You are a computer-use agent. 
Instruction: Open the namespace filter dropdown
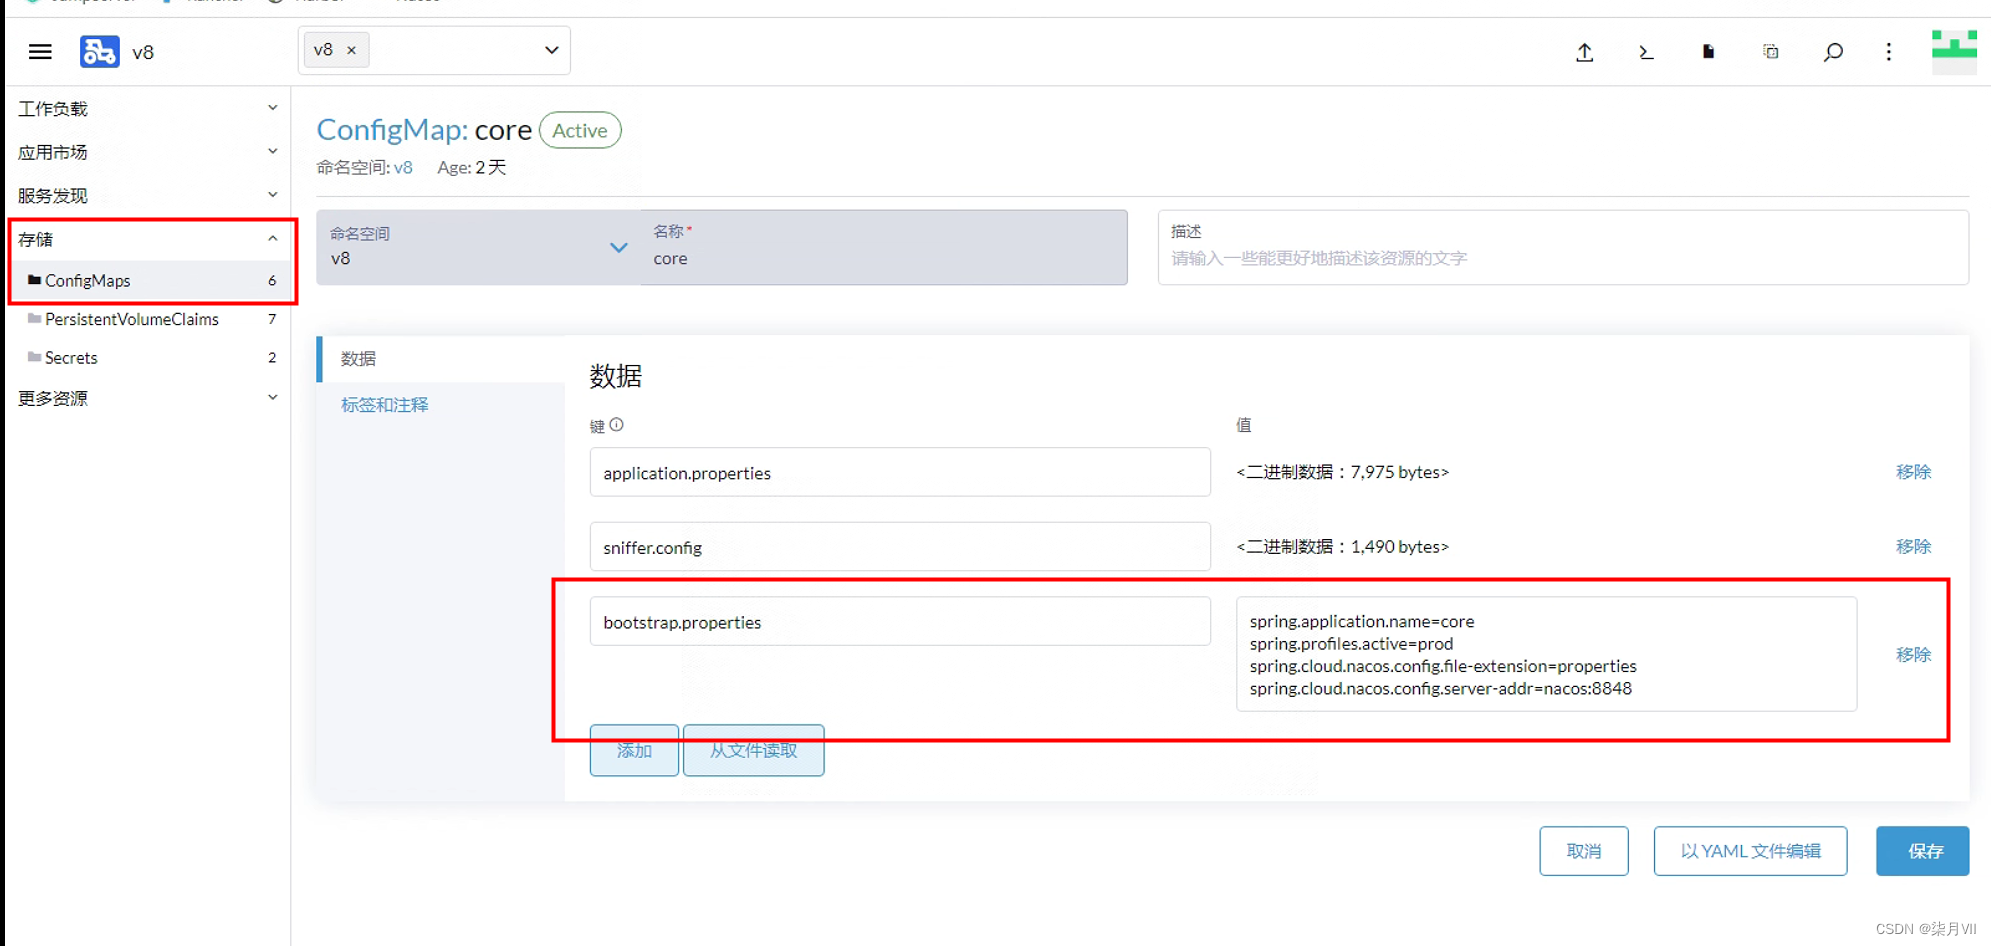coord(551,50)
